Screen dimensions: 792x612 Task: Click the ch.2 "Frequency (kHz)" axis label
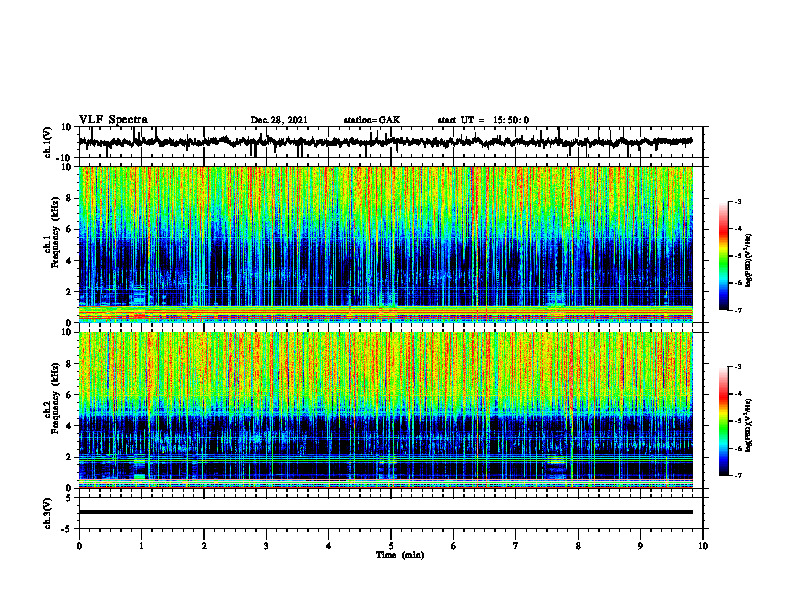(x=55, y=398)
